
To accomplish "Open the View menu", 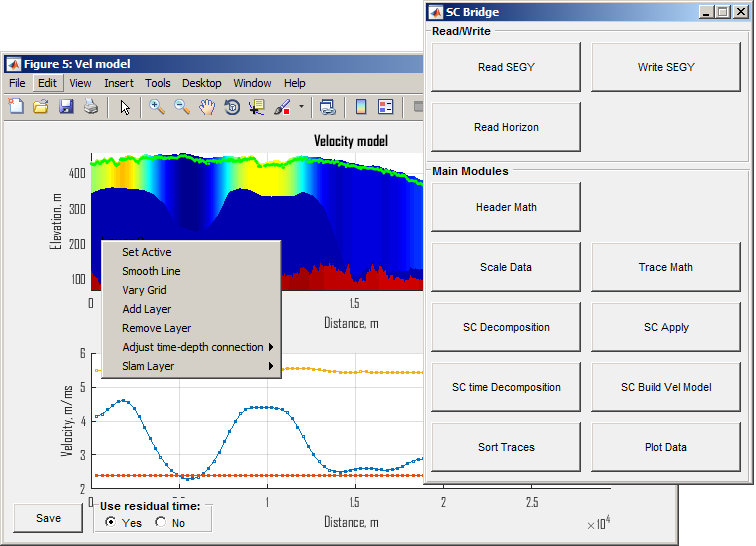I will 80,83.
